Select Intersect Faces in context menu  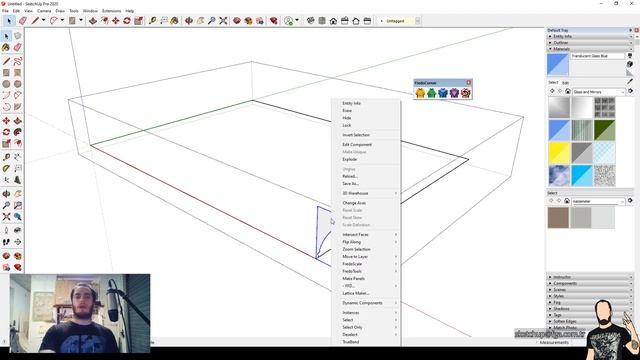[355, 235]
